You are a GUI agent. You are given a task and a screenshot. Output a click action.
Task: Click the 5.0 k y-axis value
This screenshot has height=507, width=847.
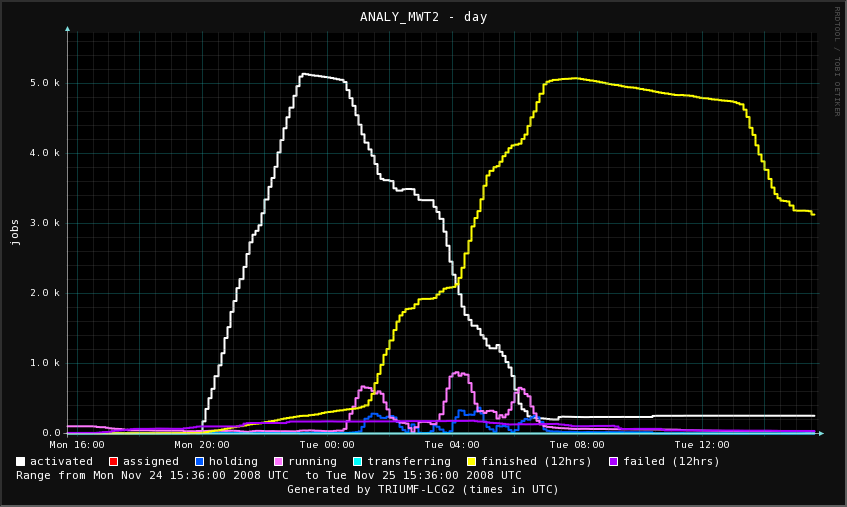pyautogui.click(x=46, y=83)
